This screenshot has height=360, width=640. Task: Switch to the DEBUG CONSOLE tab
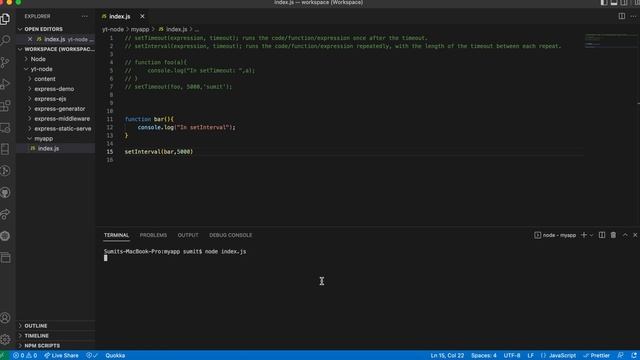pos(231,235)
